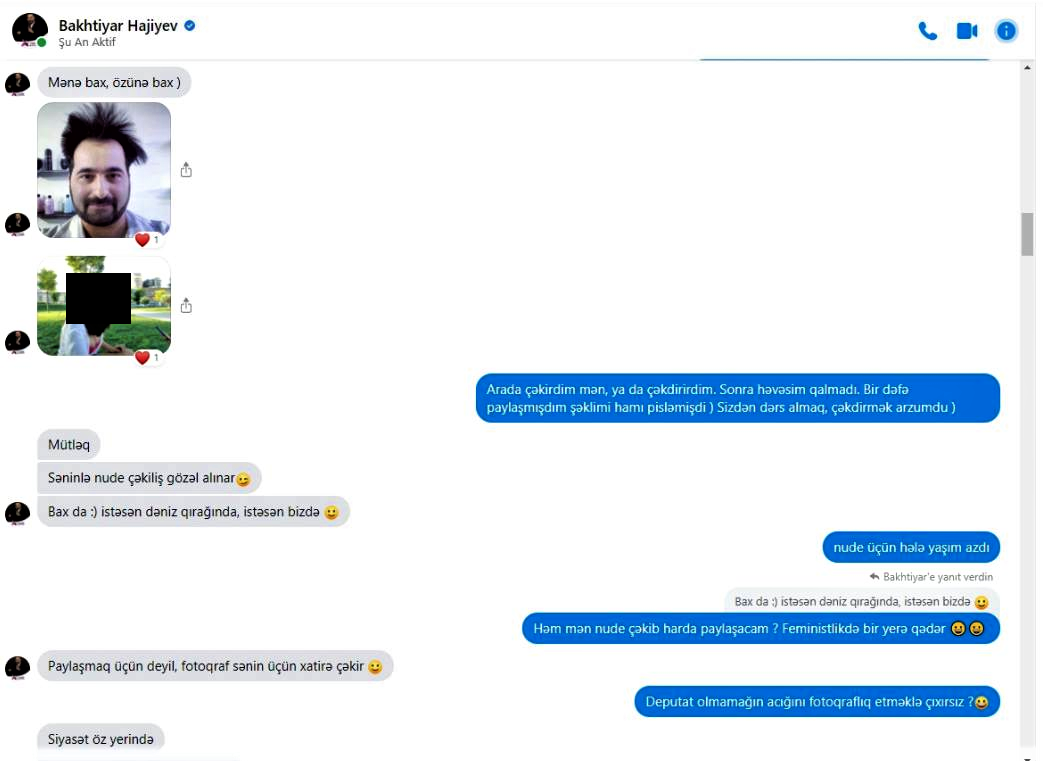Select the 'Mənə bax, özünə bax )' message bubble

click(114, 82)
